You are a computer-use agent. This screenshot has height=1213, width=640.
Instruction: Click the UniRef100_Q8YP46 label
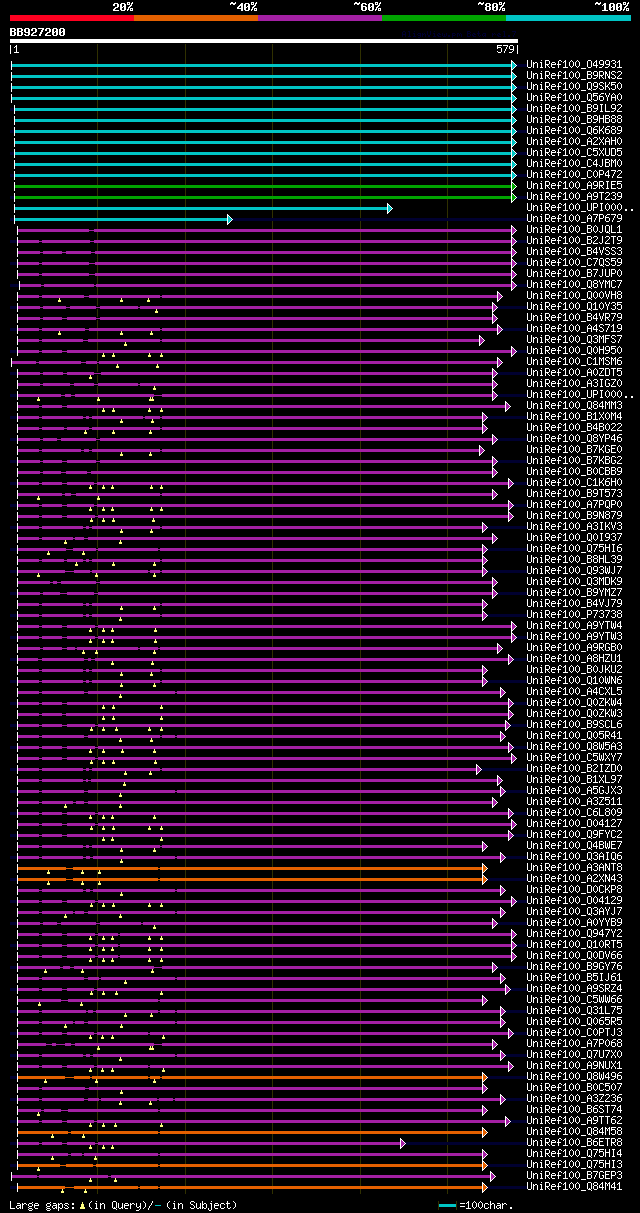[x=574, y=438]
